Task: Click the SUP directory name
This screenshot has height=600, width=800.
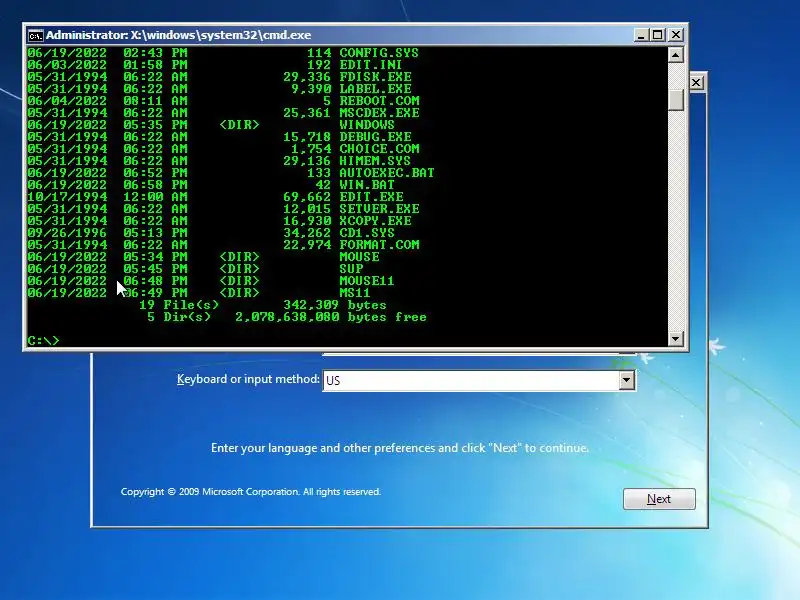Action: pos(351,269)
